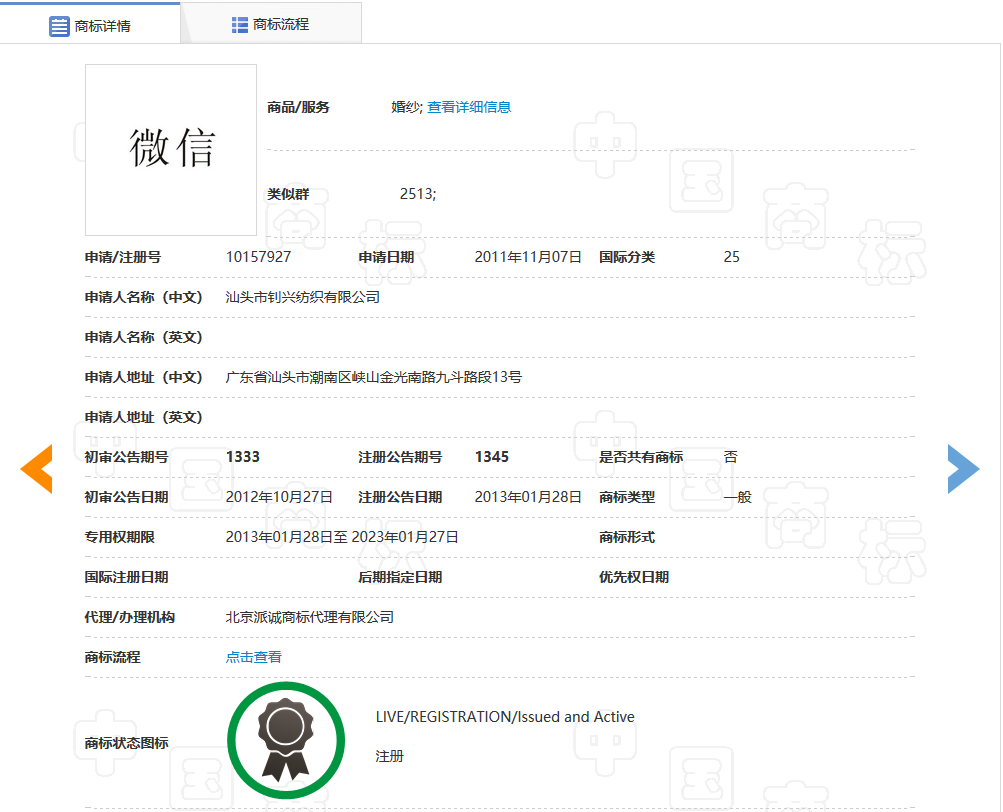Click preliminary announcement issue number 1333
The image size is (1003, 812).
pyautogui.click(x=242, y=457)
